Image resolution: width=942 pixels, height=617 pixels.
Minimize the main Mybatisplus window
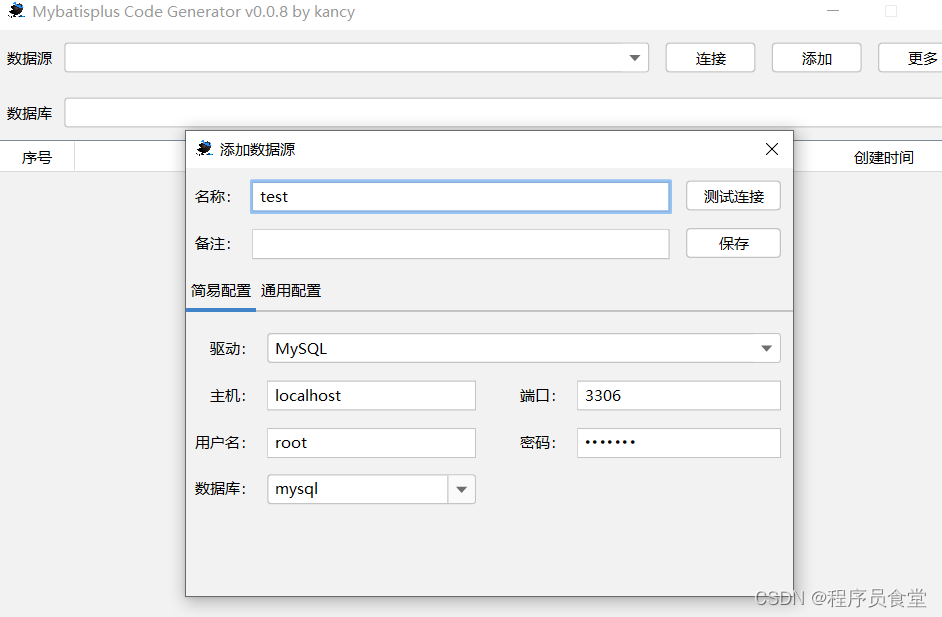pos(833,11)
